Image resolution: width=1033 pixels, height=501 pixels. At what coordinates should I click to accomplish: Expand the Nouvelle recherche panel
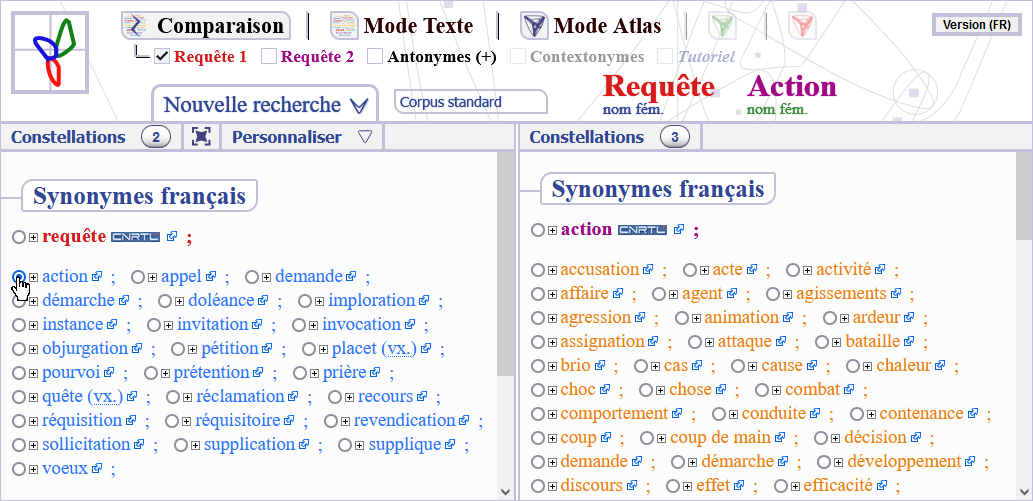click(265, 104)
